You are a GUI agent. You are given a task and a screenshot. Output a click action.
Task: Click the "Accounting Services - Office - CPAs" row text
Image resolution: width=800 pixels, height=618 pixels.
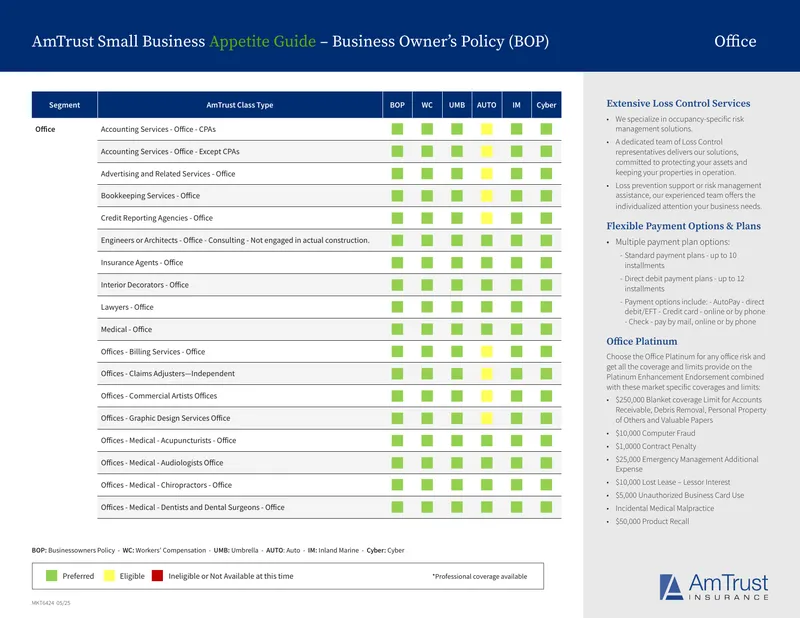[158, 129]
